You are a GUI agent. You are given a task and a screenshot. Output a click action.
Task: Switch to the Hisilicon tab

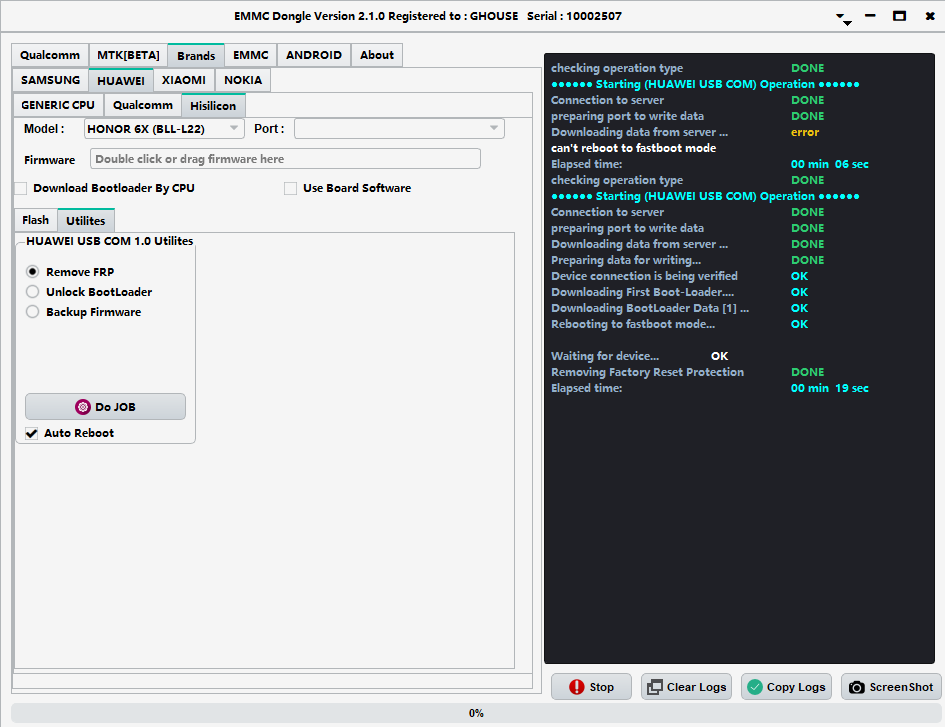point(213,105)
